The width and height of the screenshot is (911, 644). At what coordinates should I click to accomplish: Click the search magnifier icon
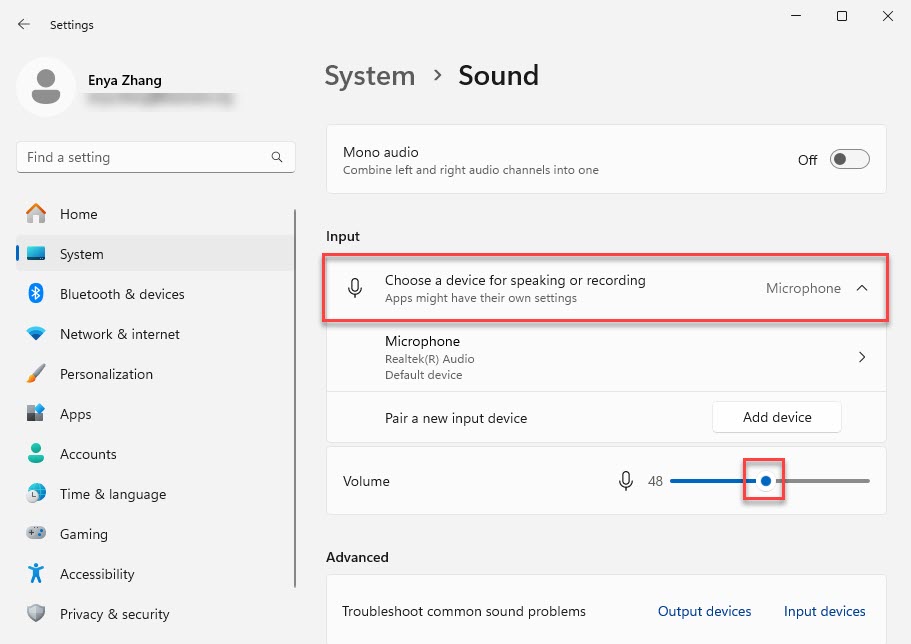(277, 158)
